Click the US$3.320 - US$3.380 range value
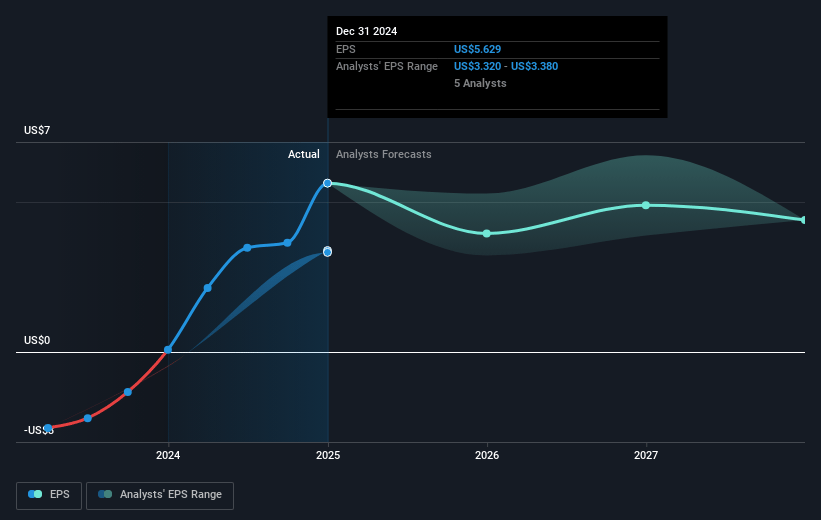This screenshot has width=821, height=520. (506, 67)
